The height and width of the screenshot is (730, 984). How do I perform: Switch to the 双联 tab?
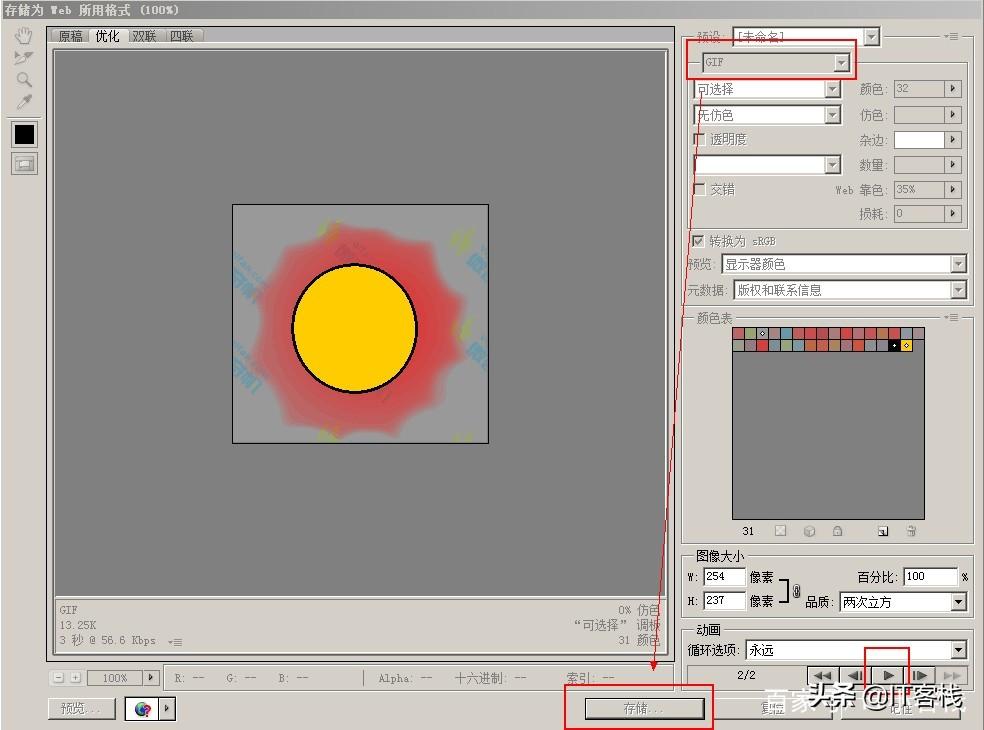pyautogui.click(x=144, y=36)
